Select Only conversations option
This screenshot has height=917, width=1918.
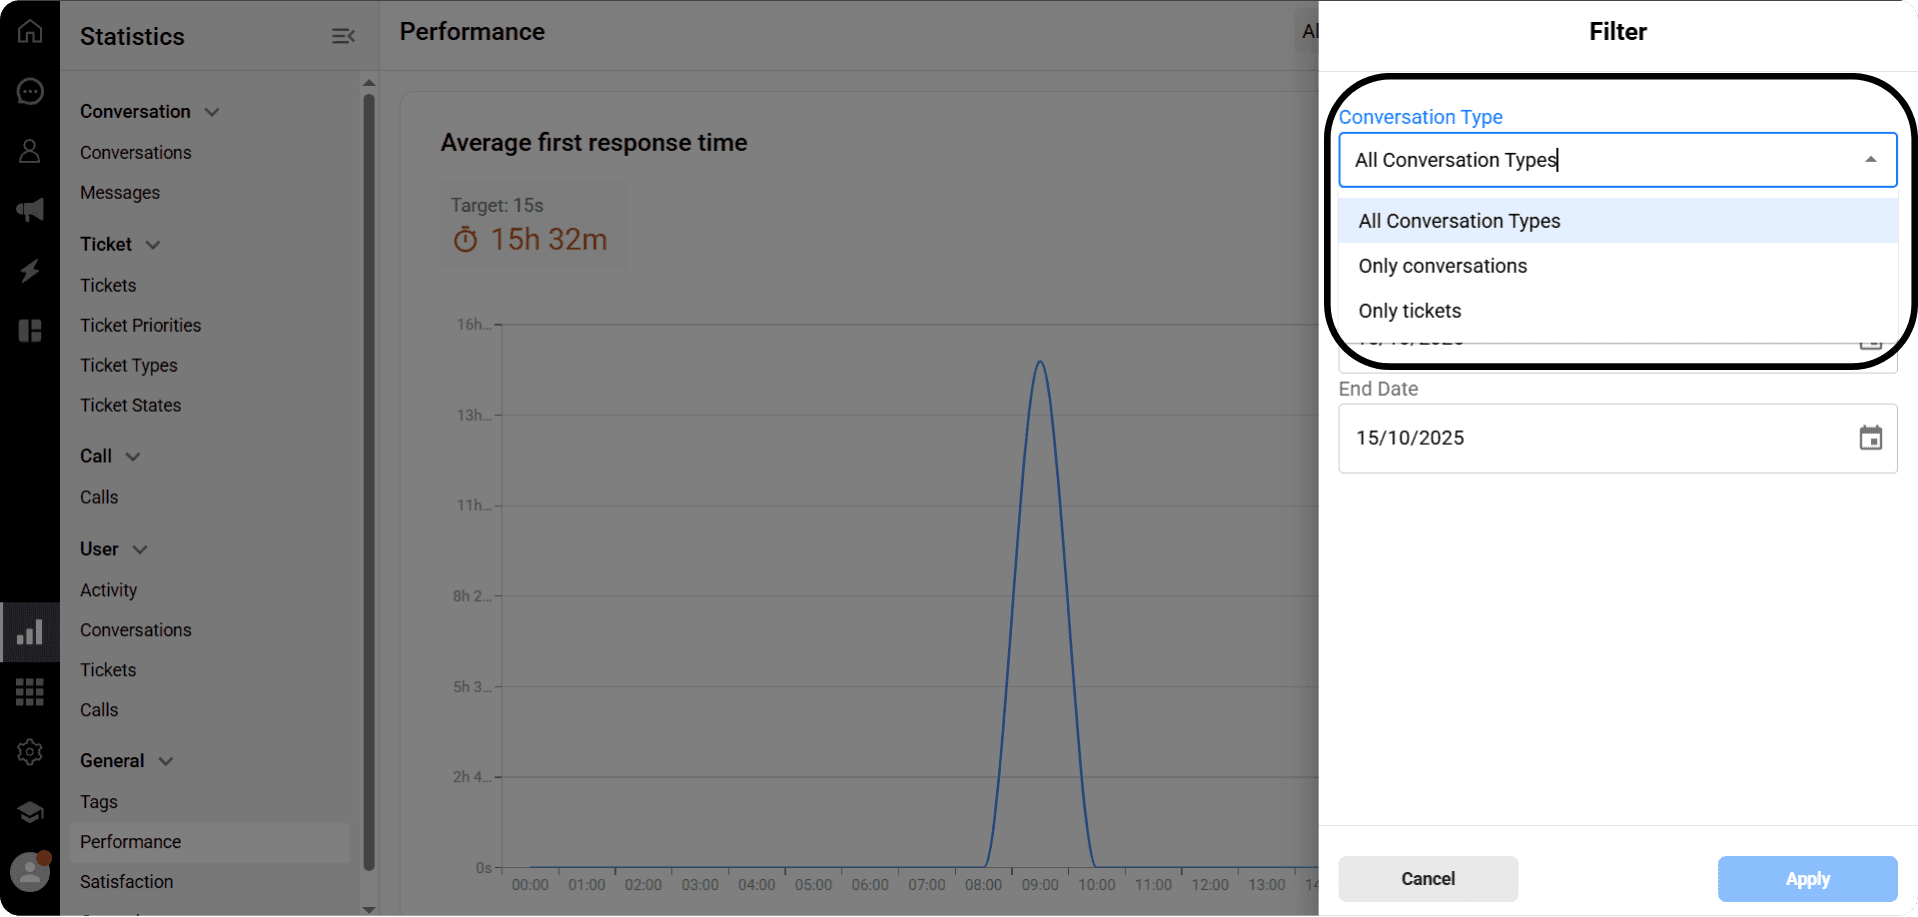point(1617,266)
